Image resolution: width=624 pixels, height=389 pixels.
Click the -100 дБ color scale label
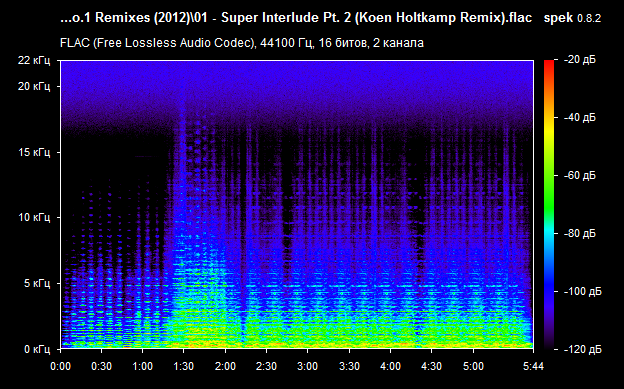[x=583, y=291]
